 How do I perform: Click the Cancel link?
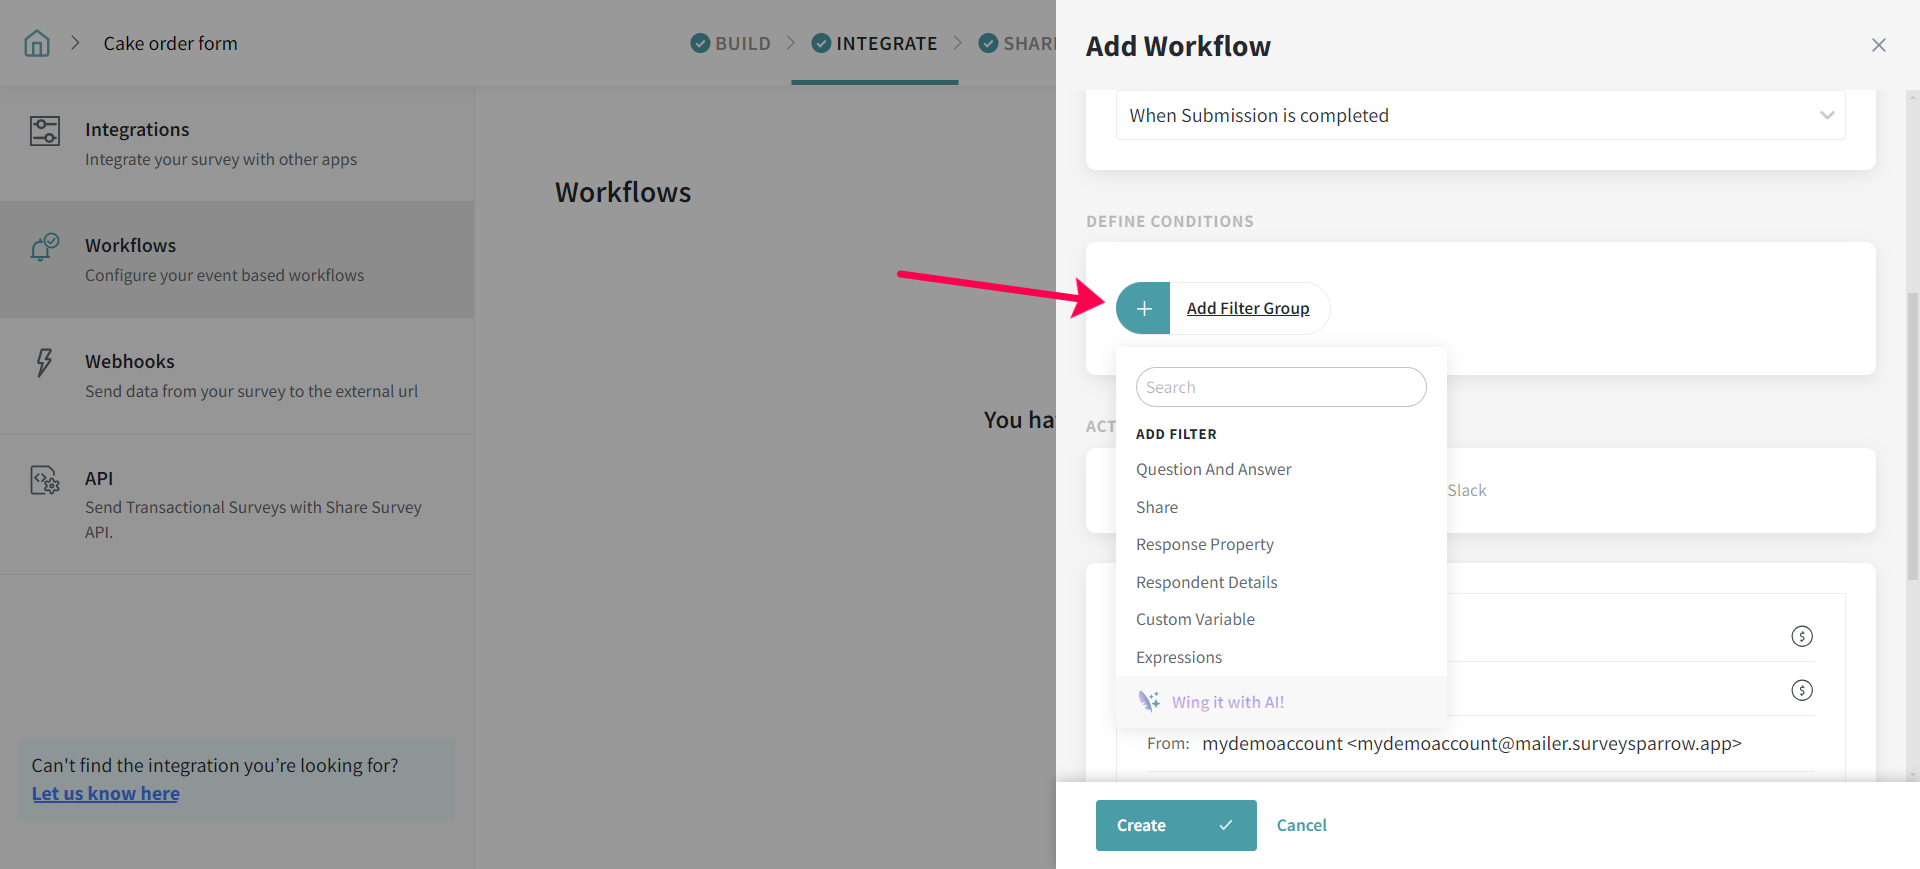pyautogui.click(x=1301, y=825)
